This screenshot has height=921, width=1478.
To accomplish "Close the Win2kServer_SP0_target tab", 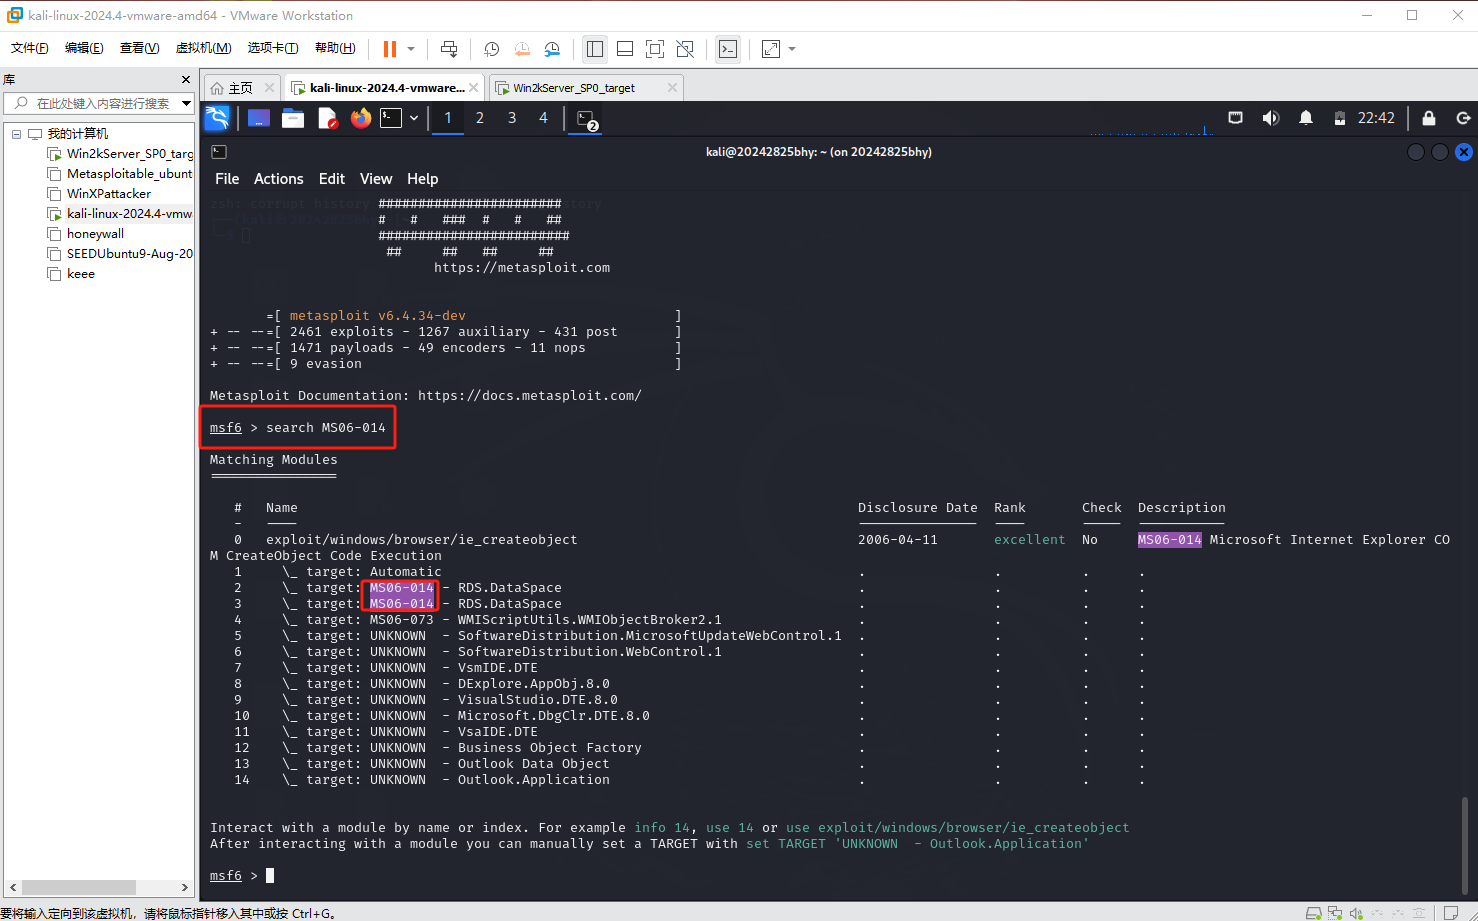I will [672, 88].
